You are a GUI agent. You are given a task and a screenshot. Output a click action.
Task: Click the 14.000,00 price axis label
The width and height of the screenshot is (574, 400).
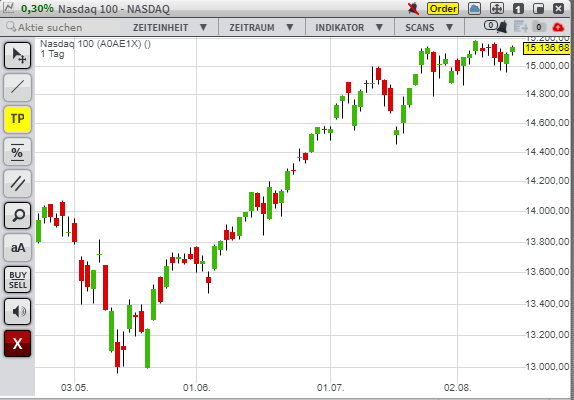[x=548, y=211]
